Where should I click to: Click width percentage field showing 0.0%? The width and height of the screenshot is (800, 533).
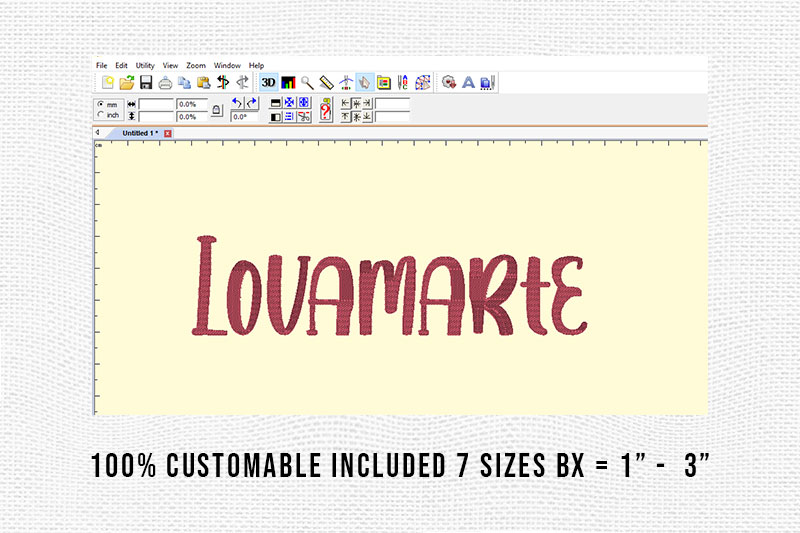[192, 104]
